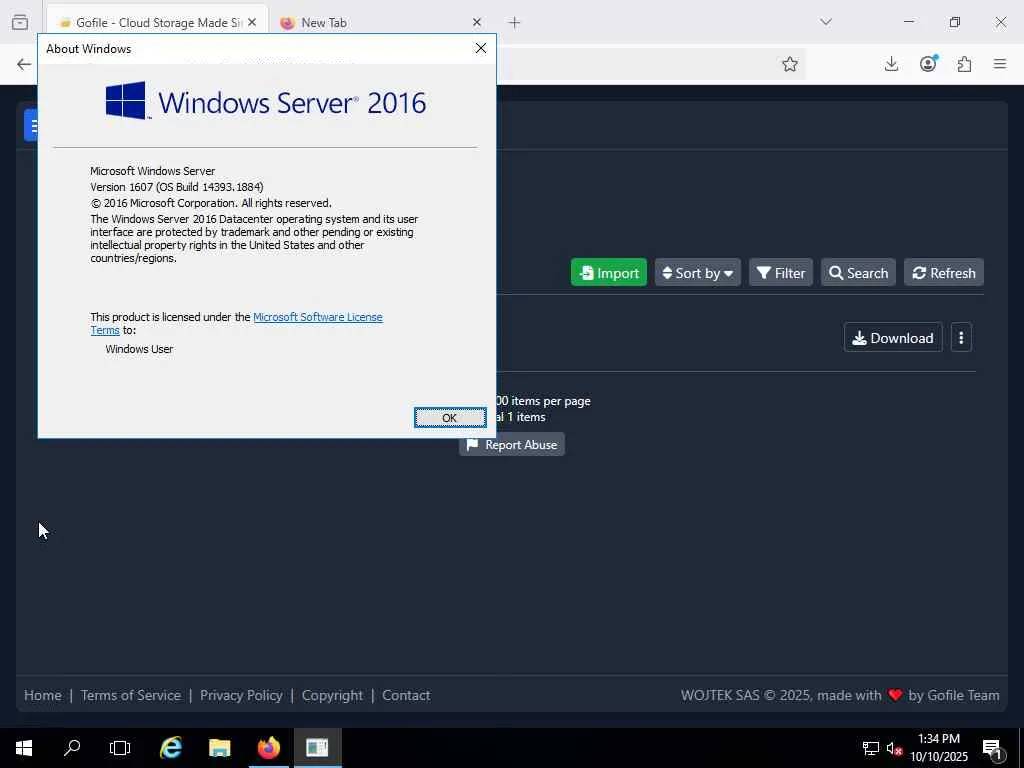Open the Firefox downloads panel
Image resolution: width=1024 pixels, height=768 pixels.
coord(891,64)
